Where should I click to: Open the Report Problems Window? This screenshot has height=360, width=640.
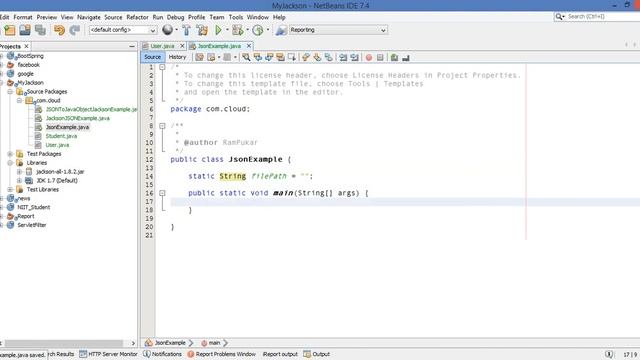[221, 354]
